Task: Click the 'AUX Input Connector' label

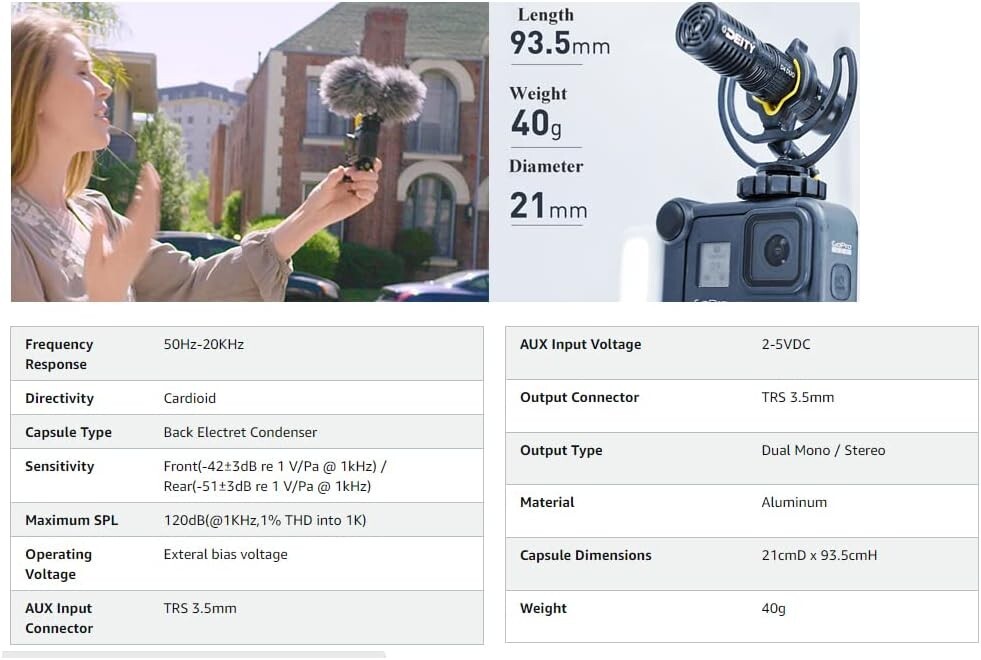Action: [x=59, y=618]
